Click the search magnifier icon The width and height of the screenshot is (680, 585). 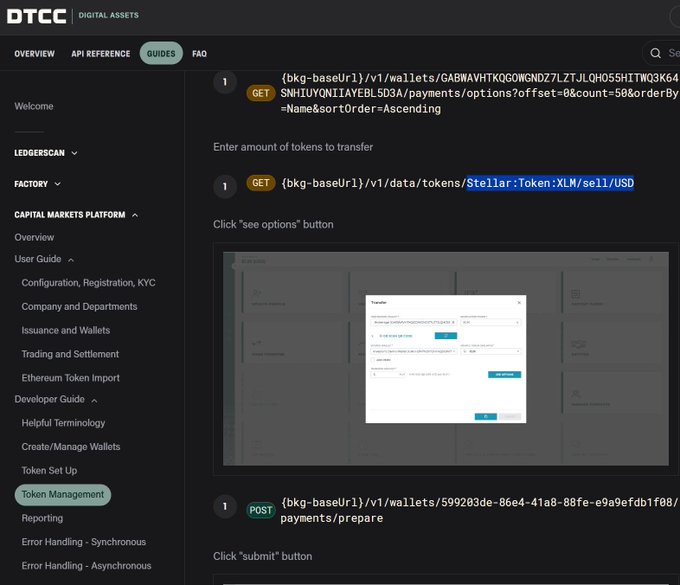[x=655, y=53]
